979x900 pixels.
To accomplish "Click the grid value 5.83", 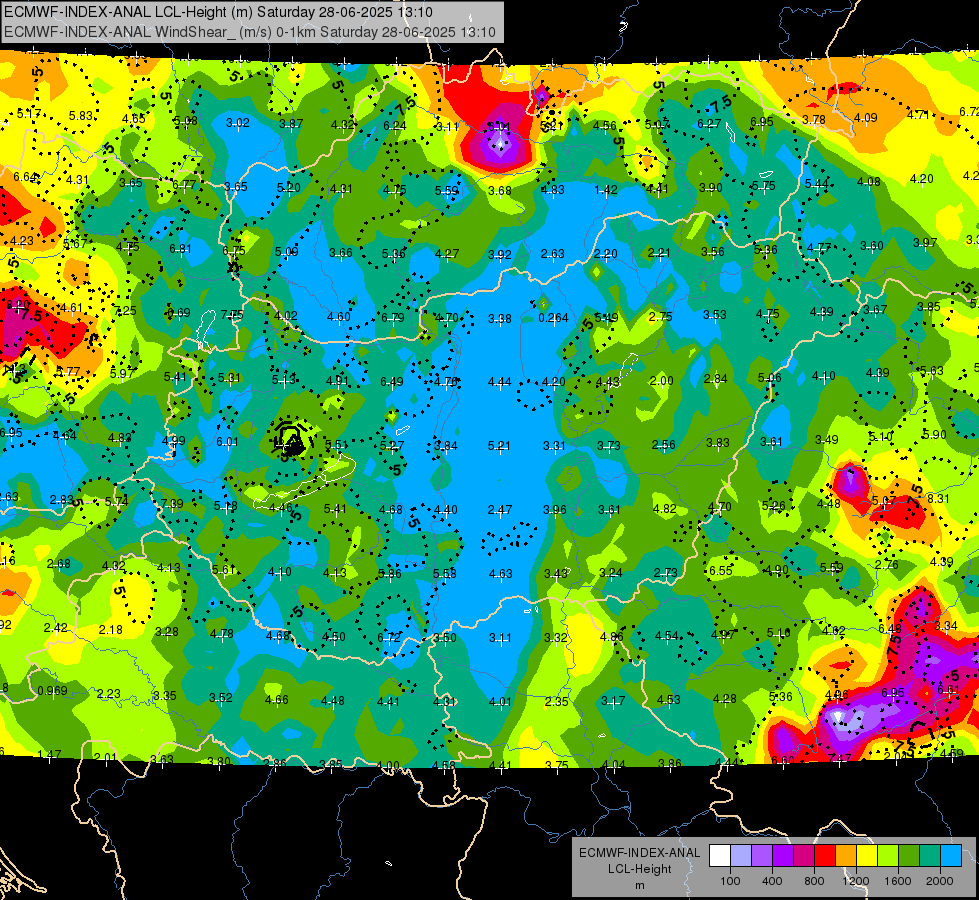I will click(81, 116).
